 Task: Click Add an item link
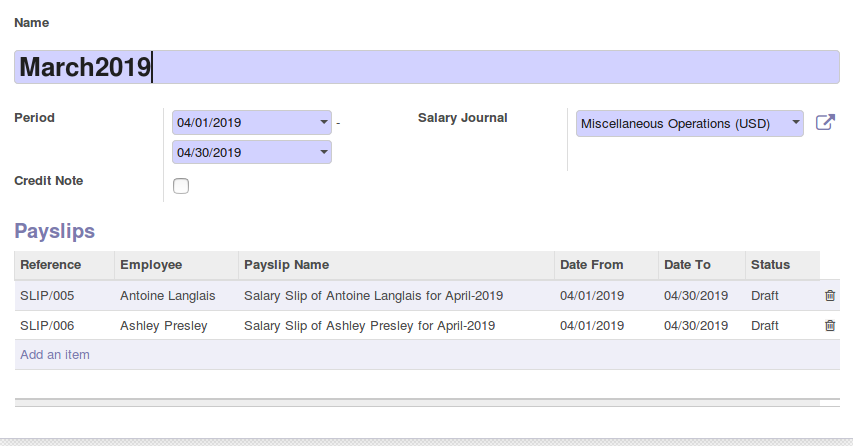[55, 355]
